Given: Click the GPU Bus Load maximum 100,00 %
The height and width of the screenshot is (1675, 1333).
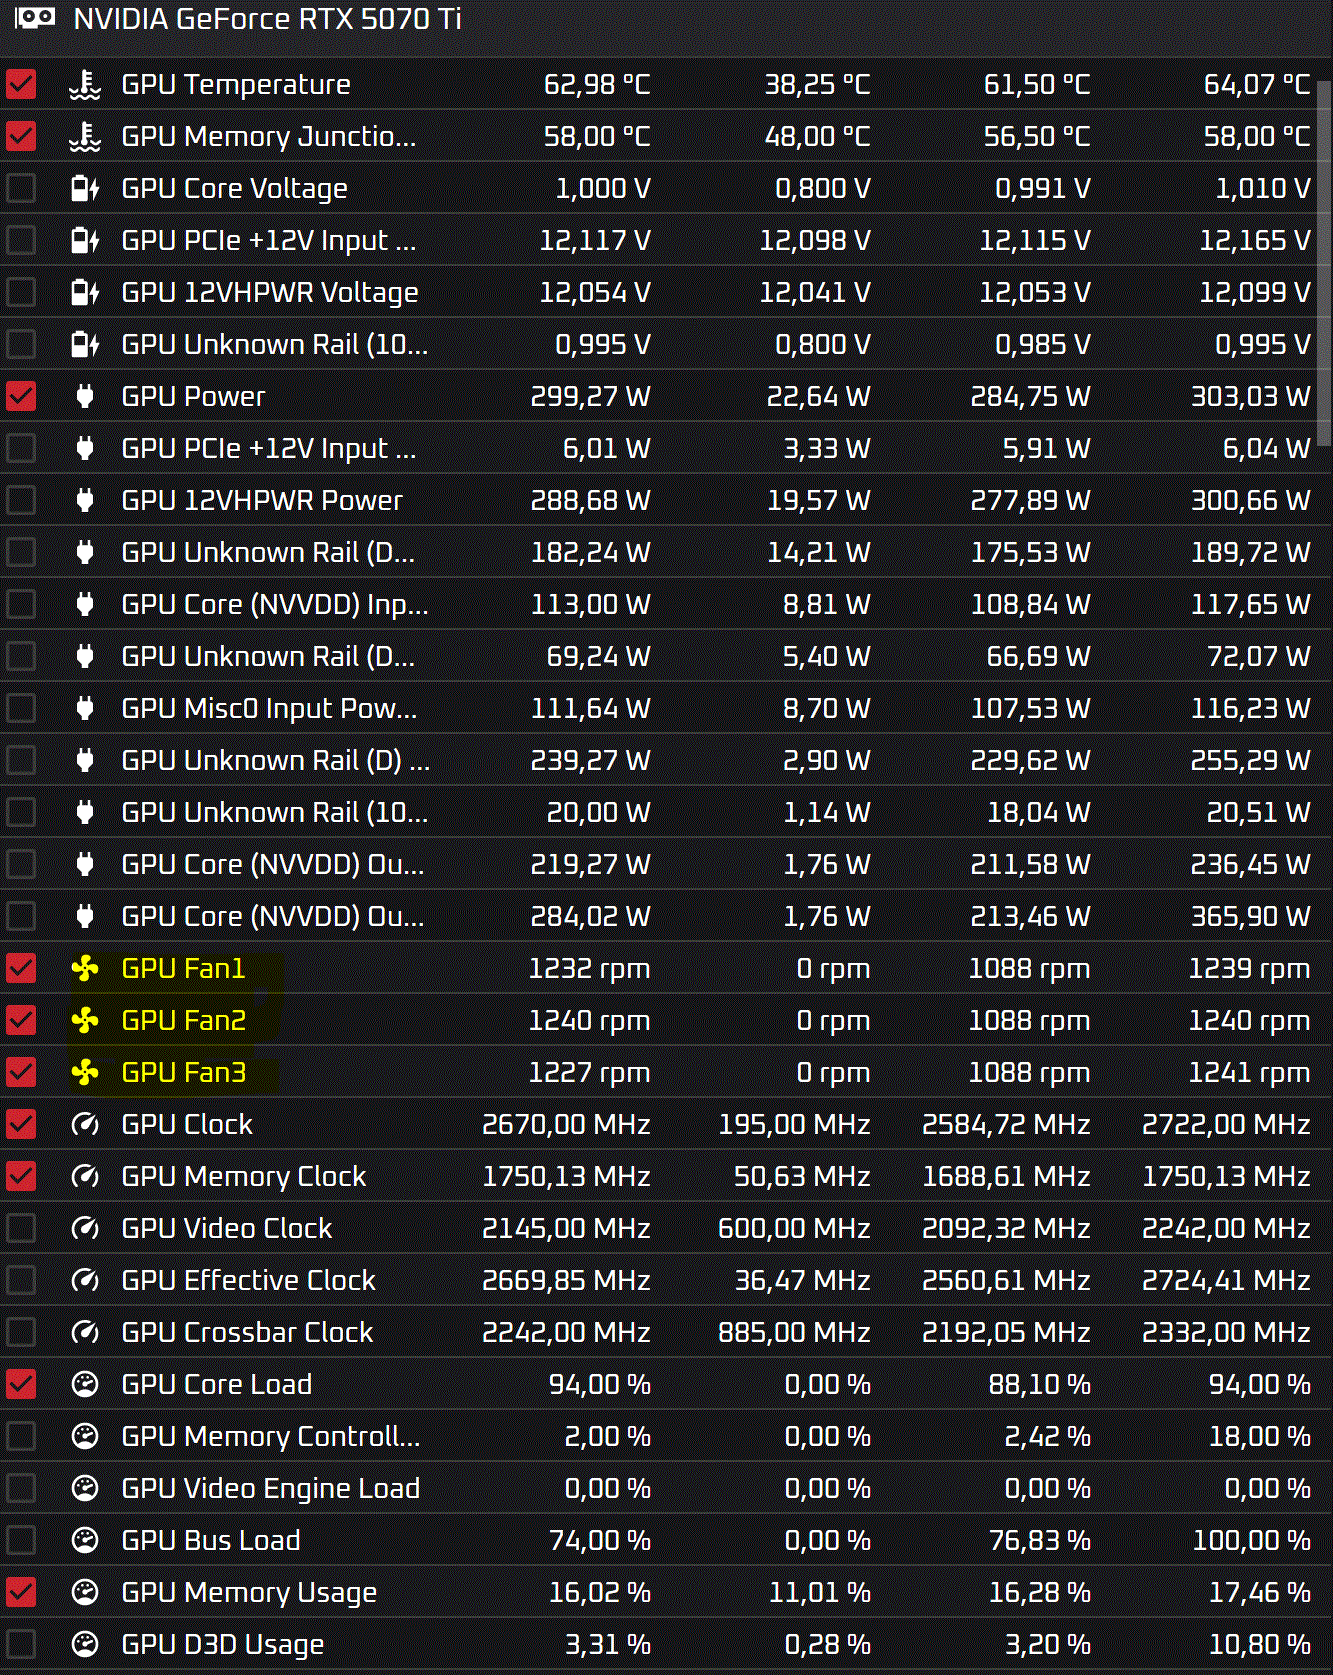Looking at the screenshot, I should 1251,1540.
